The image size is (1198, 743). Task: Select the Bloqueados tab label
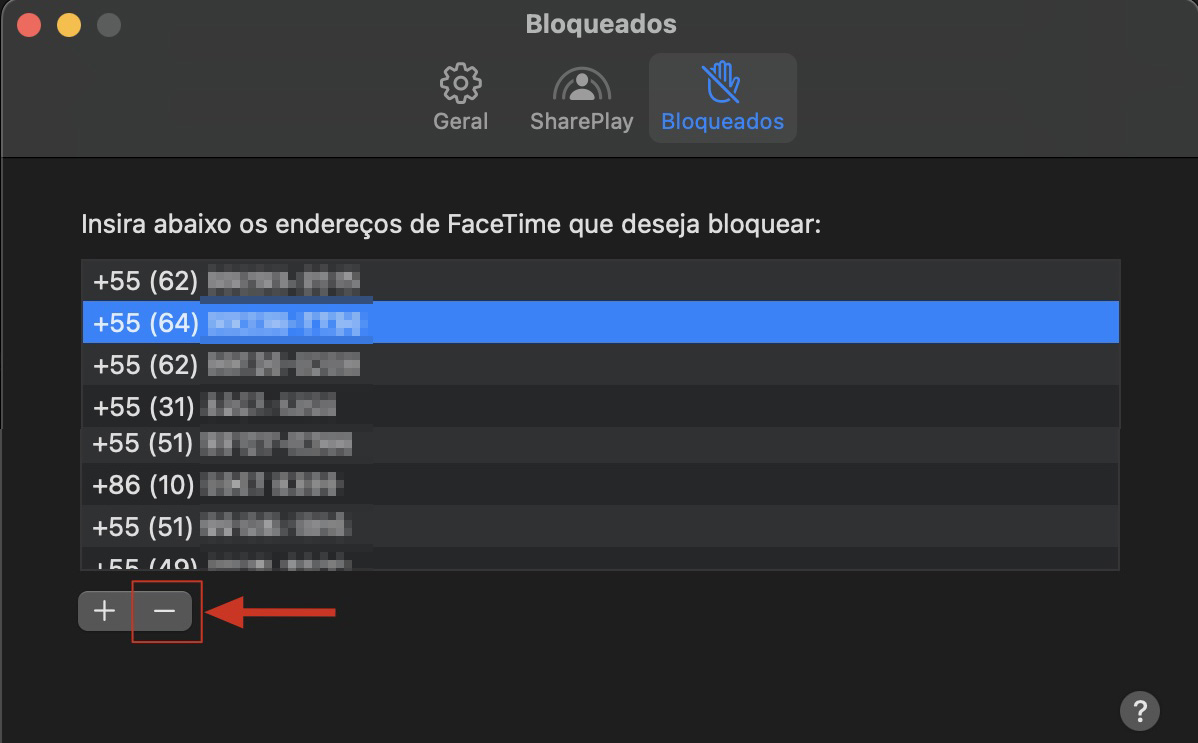(722, 121)
